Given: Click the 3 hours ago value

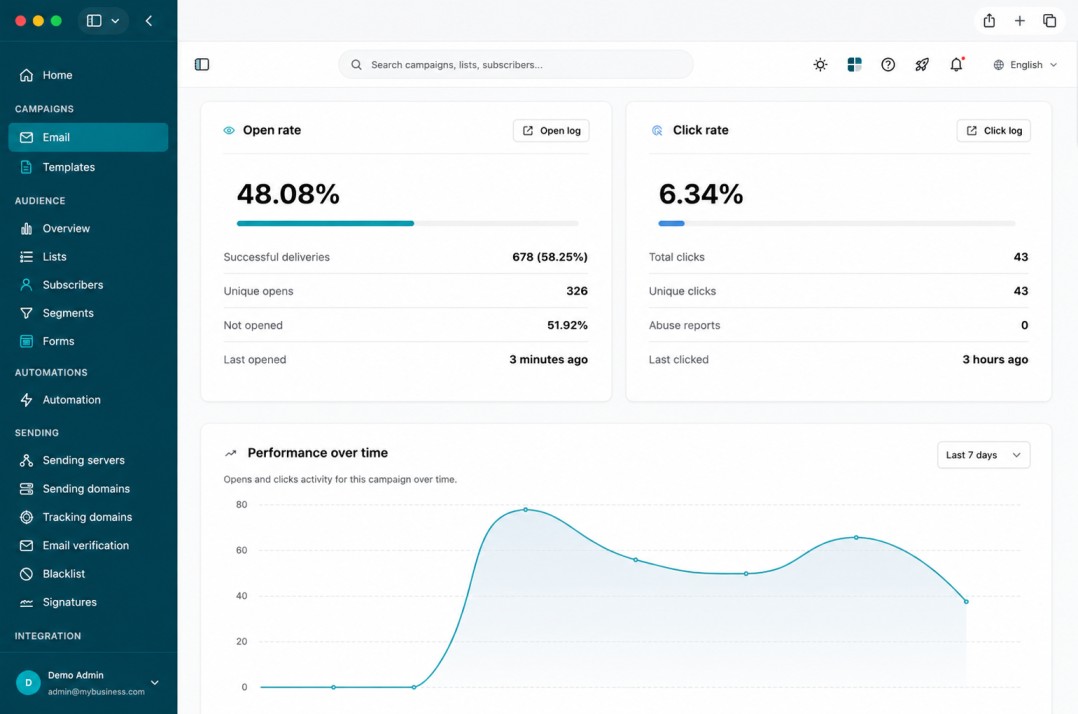Looking at the screenshot, I should point(995,359).
